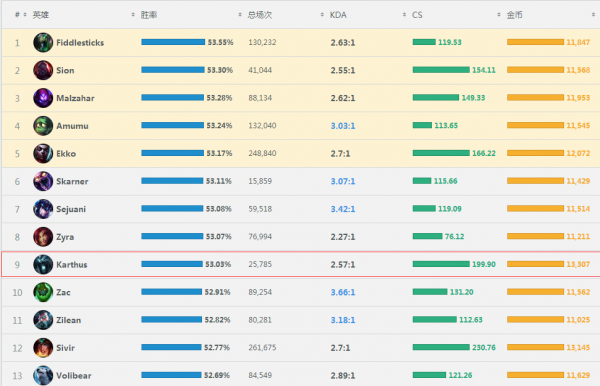Image resolution: width=600 pixels, height=386 pixels.
Task: Sort the table by 胜率 column
Action: pyautogui.click(x=149, y=15)
